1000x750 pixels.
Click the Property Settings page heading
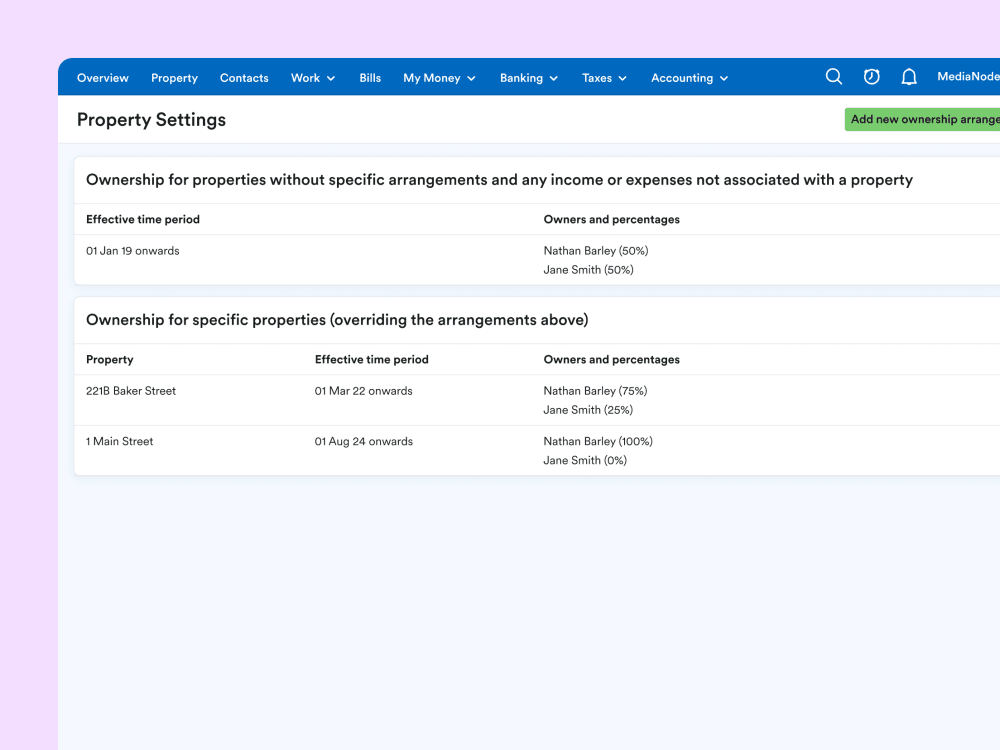[151, 120]
